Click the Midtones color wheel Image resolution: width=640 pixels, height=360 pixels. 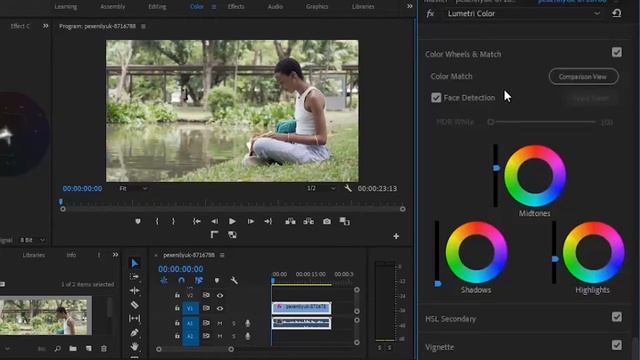(535, 176)
